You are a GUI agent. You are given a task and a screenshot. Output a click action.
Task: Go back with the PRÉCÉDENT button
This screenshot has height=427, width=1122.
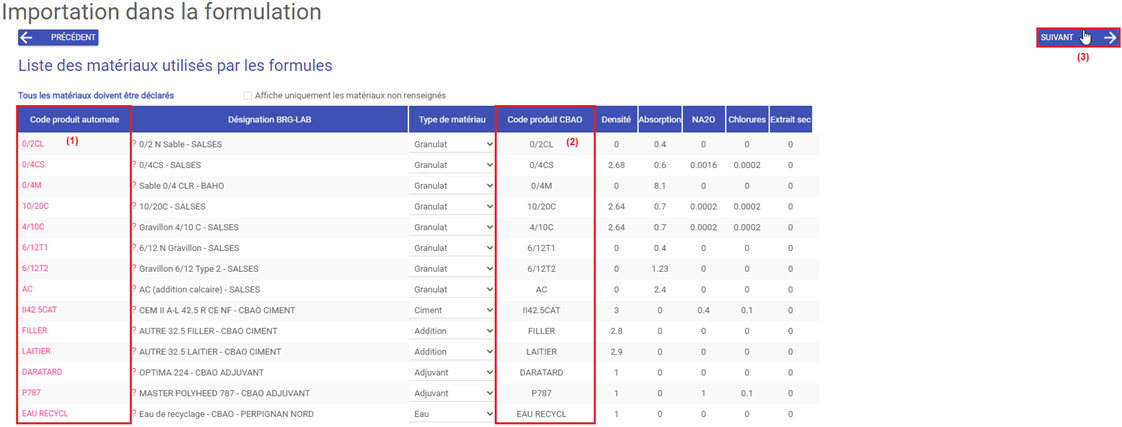58,38
